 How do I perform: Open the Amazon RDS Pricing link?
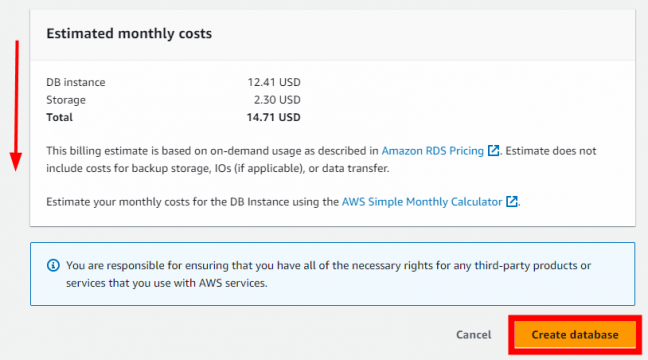[432, 151]
